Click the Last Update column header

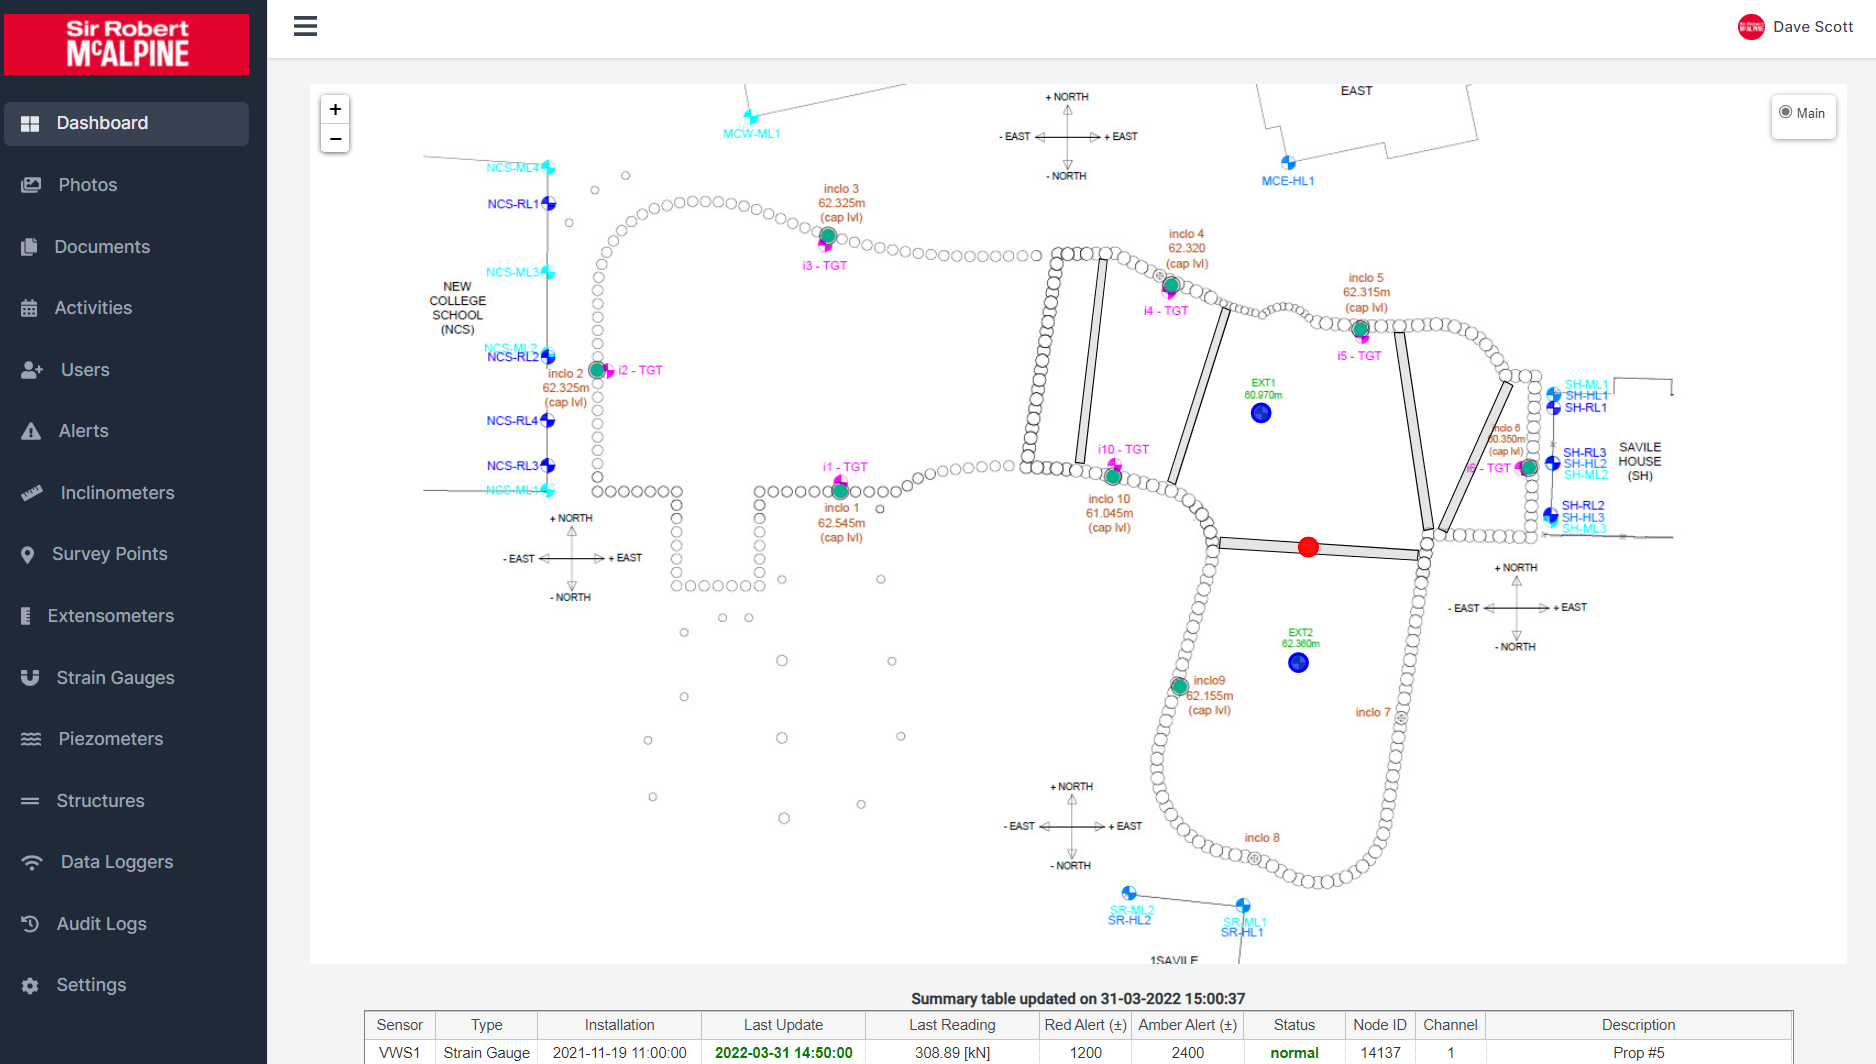point(783,1025)
